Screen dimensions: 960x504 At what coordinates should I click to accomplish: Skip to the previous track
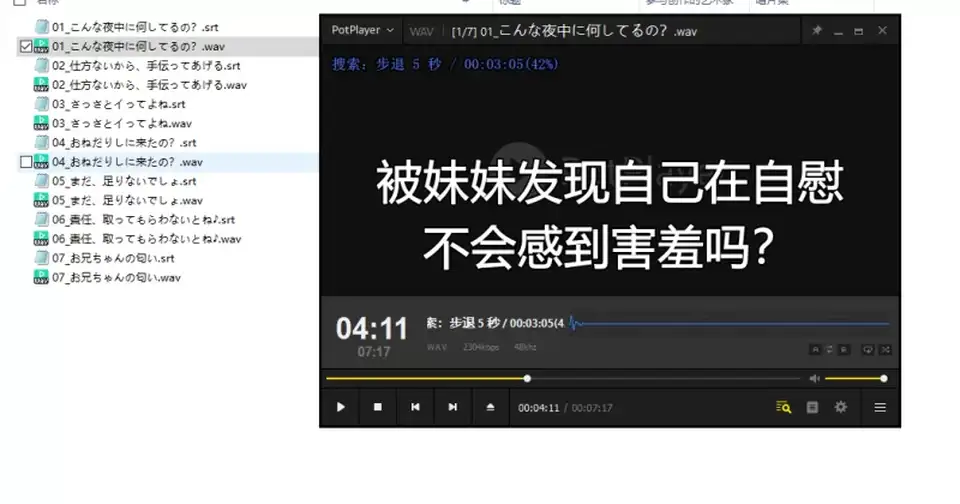click(415, 407)
